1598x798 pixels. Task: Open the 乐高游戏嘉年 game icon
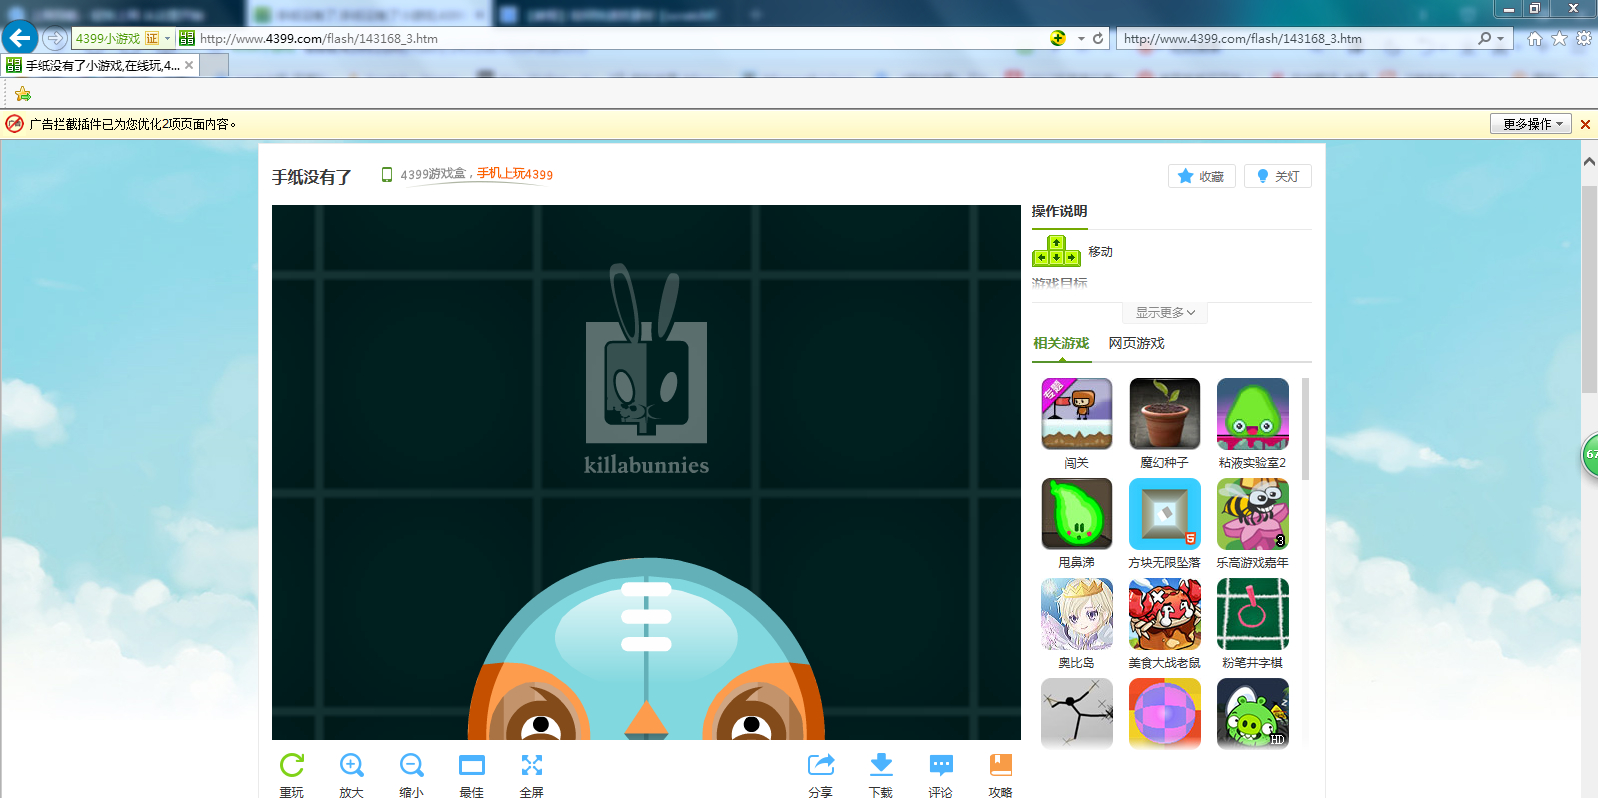[x=1253, y=514]
